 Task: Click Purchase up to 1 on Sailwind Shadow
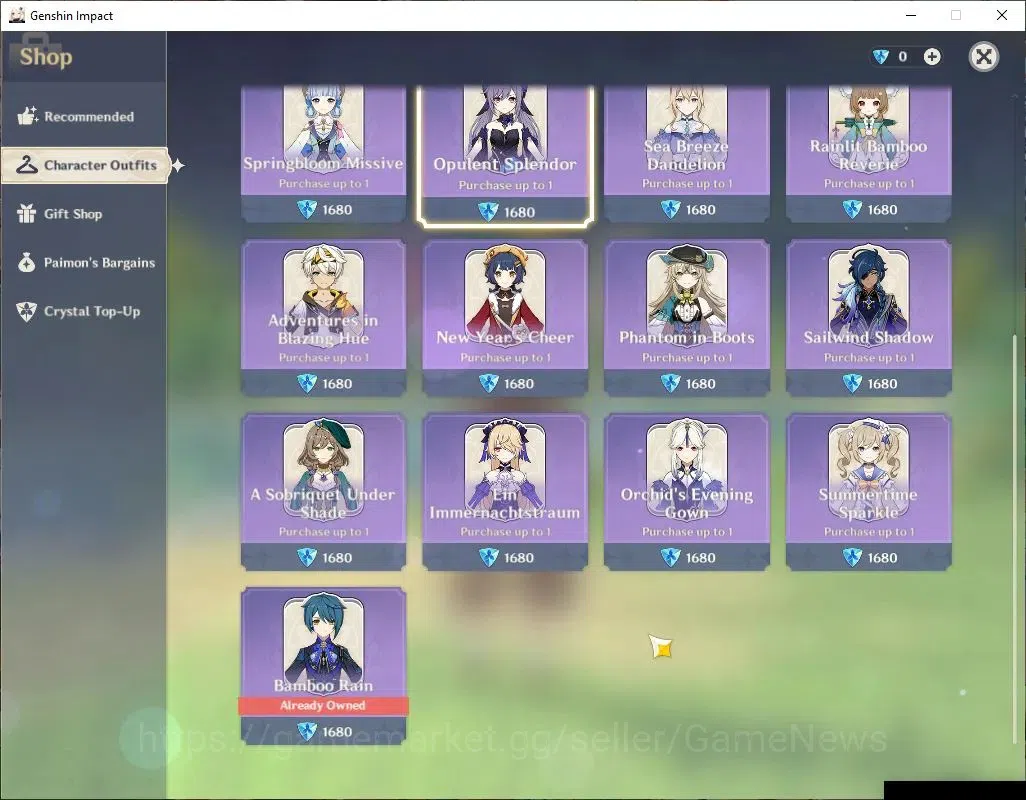coord(868,358)
